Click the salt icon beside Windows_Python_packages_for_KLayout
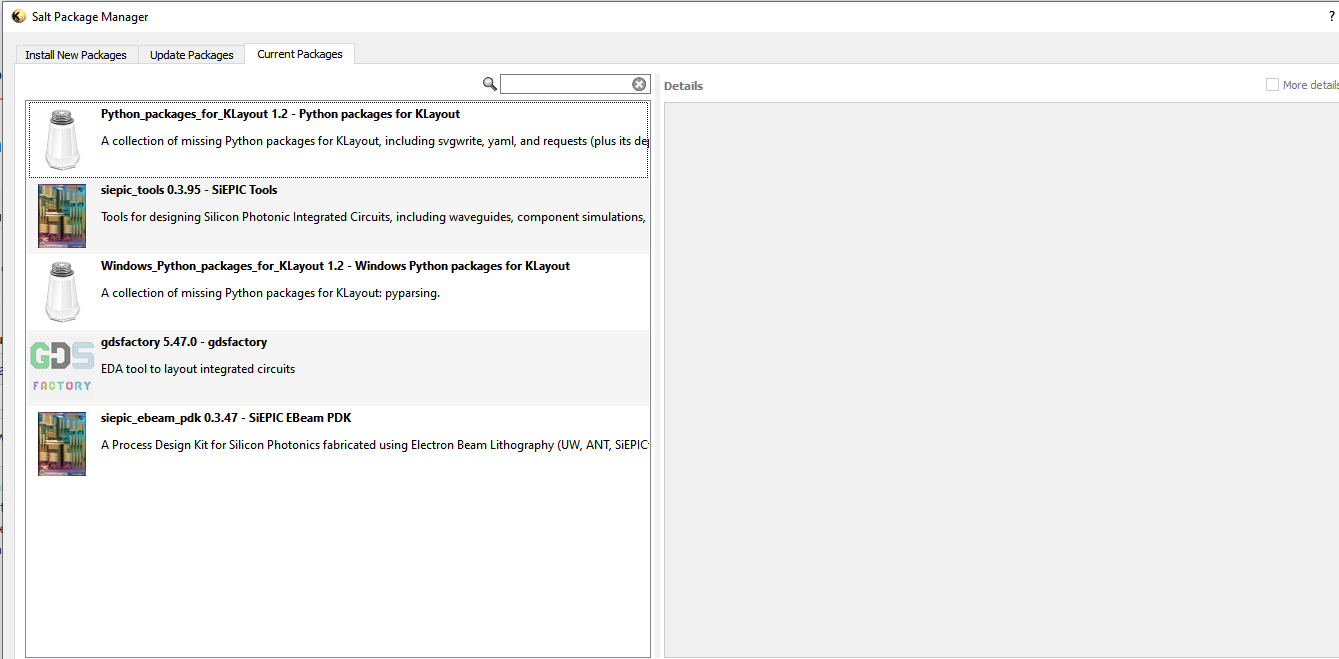1339x659 pixels. coord(61,292)
